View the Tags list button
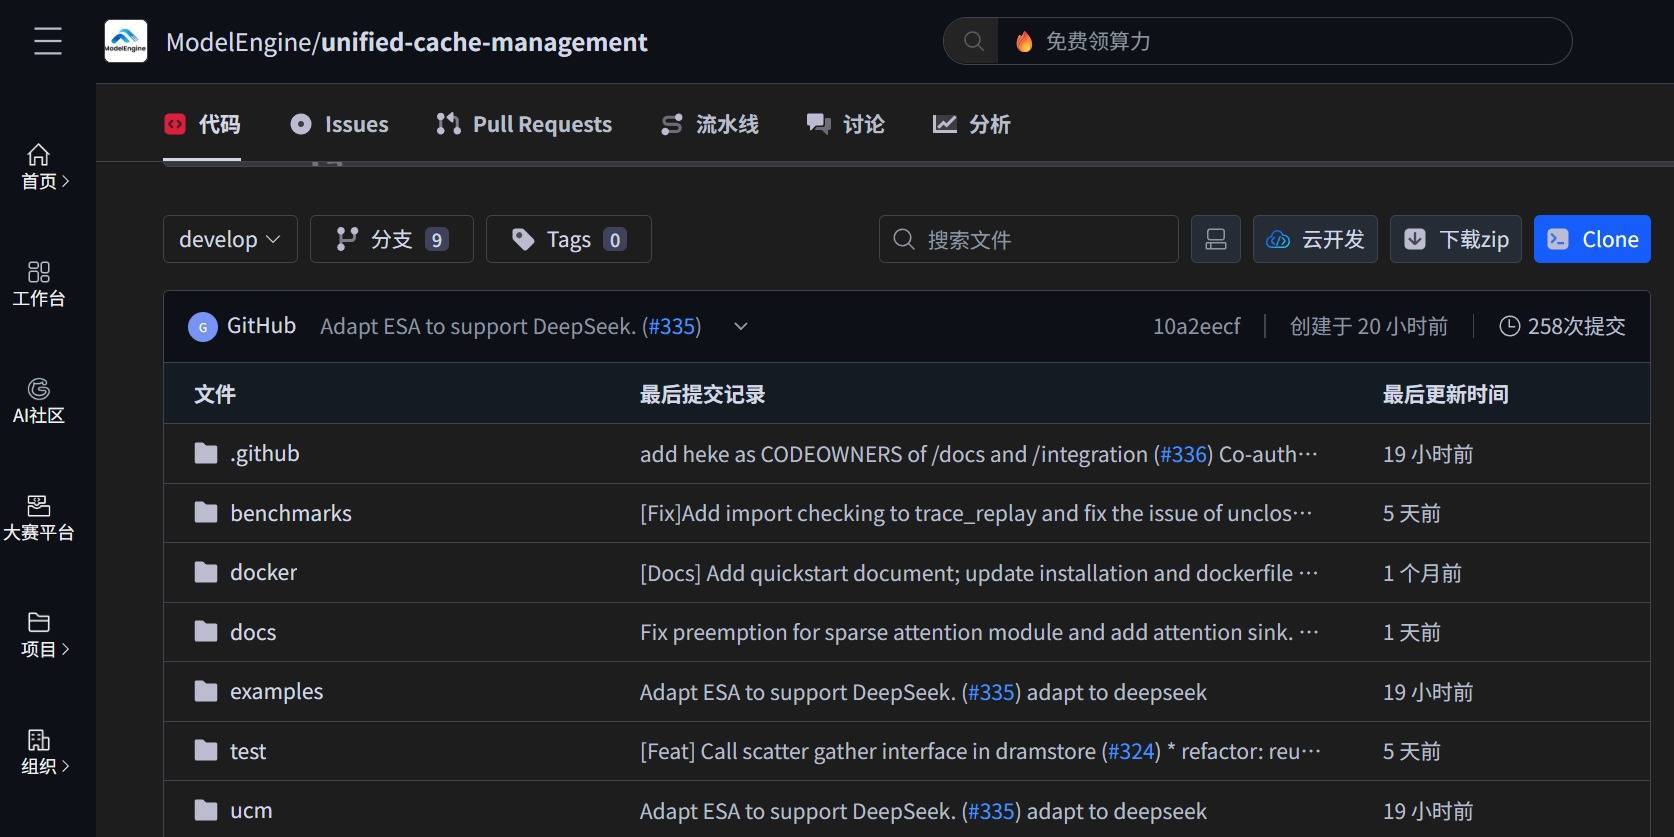This screenshot has height=837, width=1674. pyautogui.click(x=568, y=239)
